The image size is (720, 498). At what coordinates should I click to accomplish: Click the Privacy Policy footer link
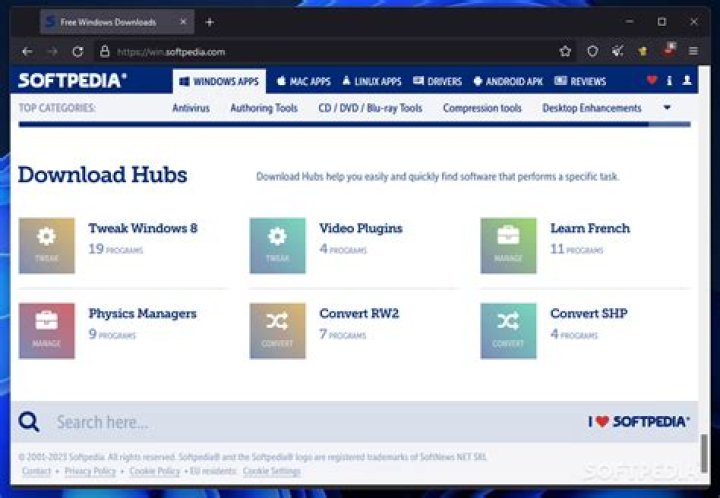tap(90, 471)
